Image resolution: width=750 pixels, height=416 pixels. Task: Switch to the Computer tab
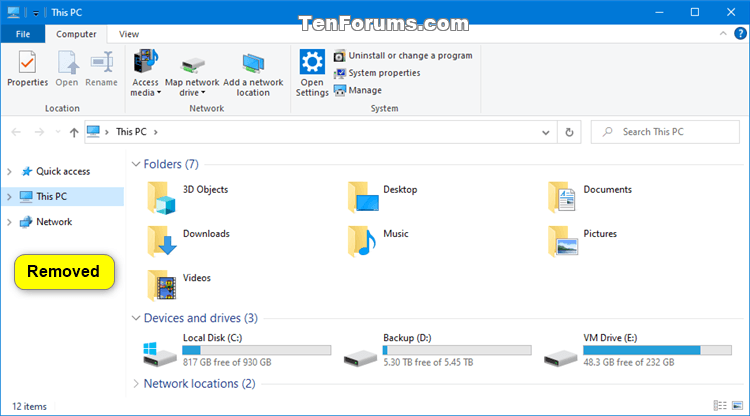tap(76, 34)
